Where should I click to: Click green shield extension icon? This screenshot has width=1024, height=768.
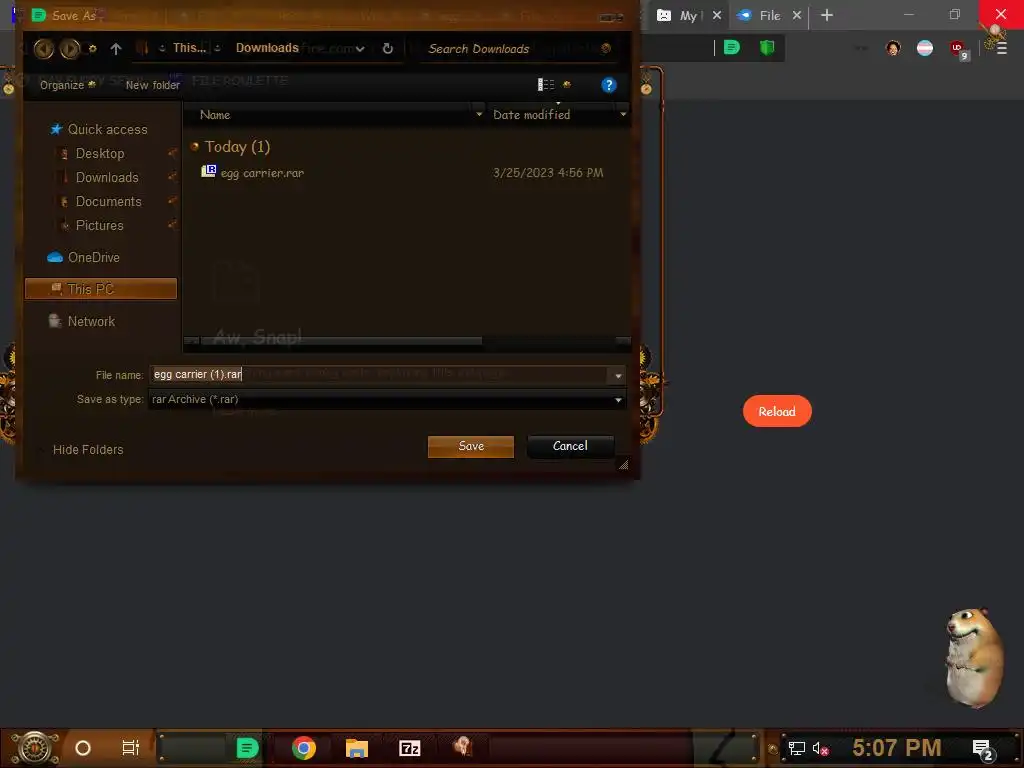(767, 48)
